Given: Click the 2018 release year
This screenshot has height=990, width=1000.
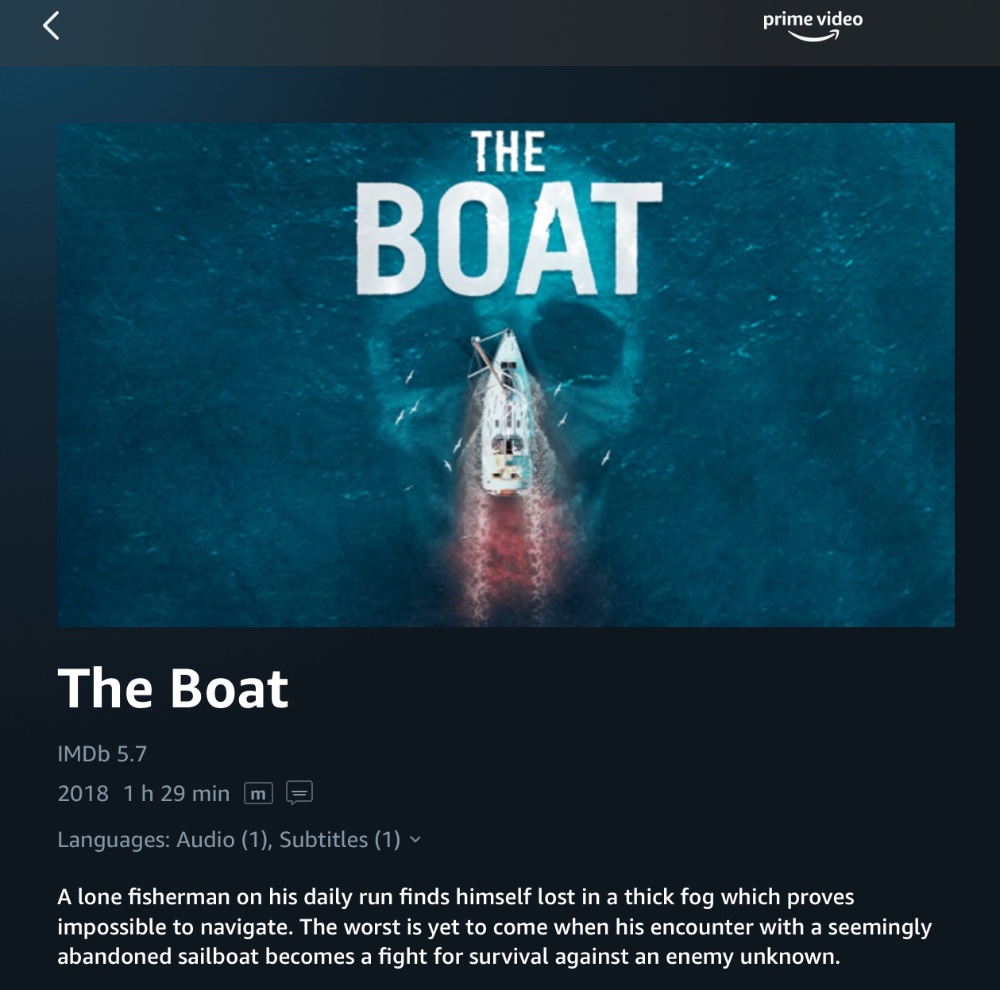Looking at the screenshot, I should (83, 794).
